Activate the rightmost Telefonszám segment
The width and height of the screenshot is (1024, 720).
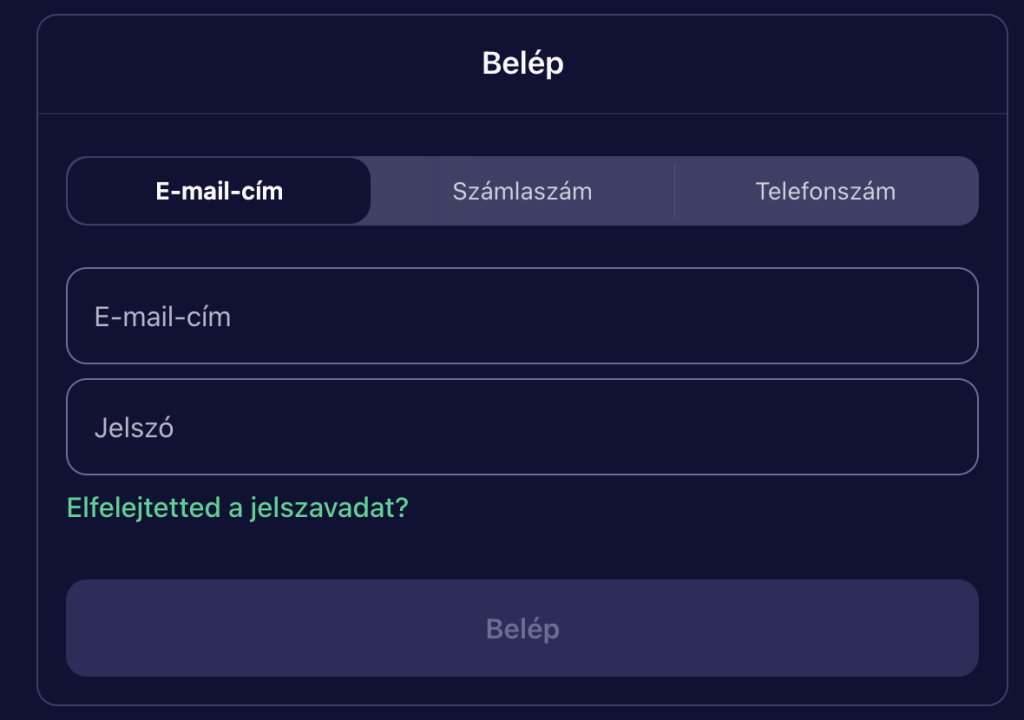tap(826, 191)
